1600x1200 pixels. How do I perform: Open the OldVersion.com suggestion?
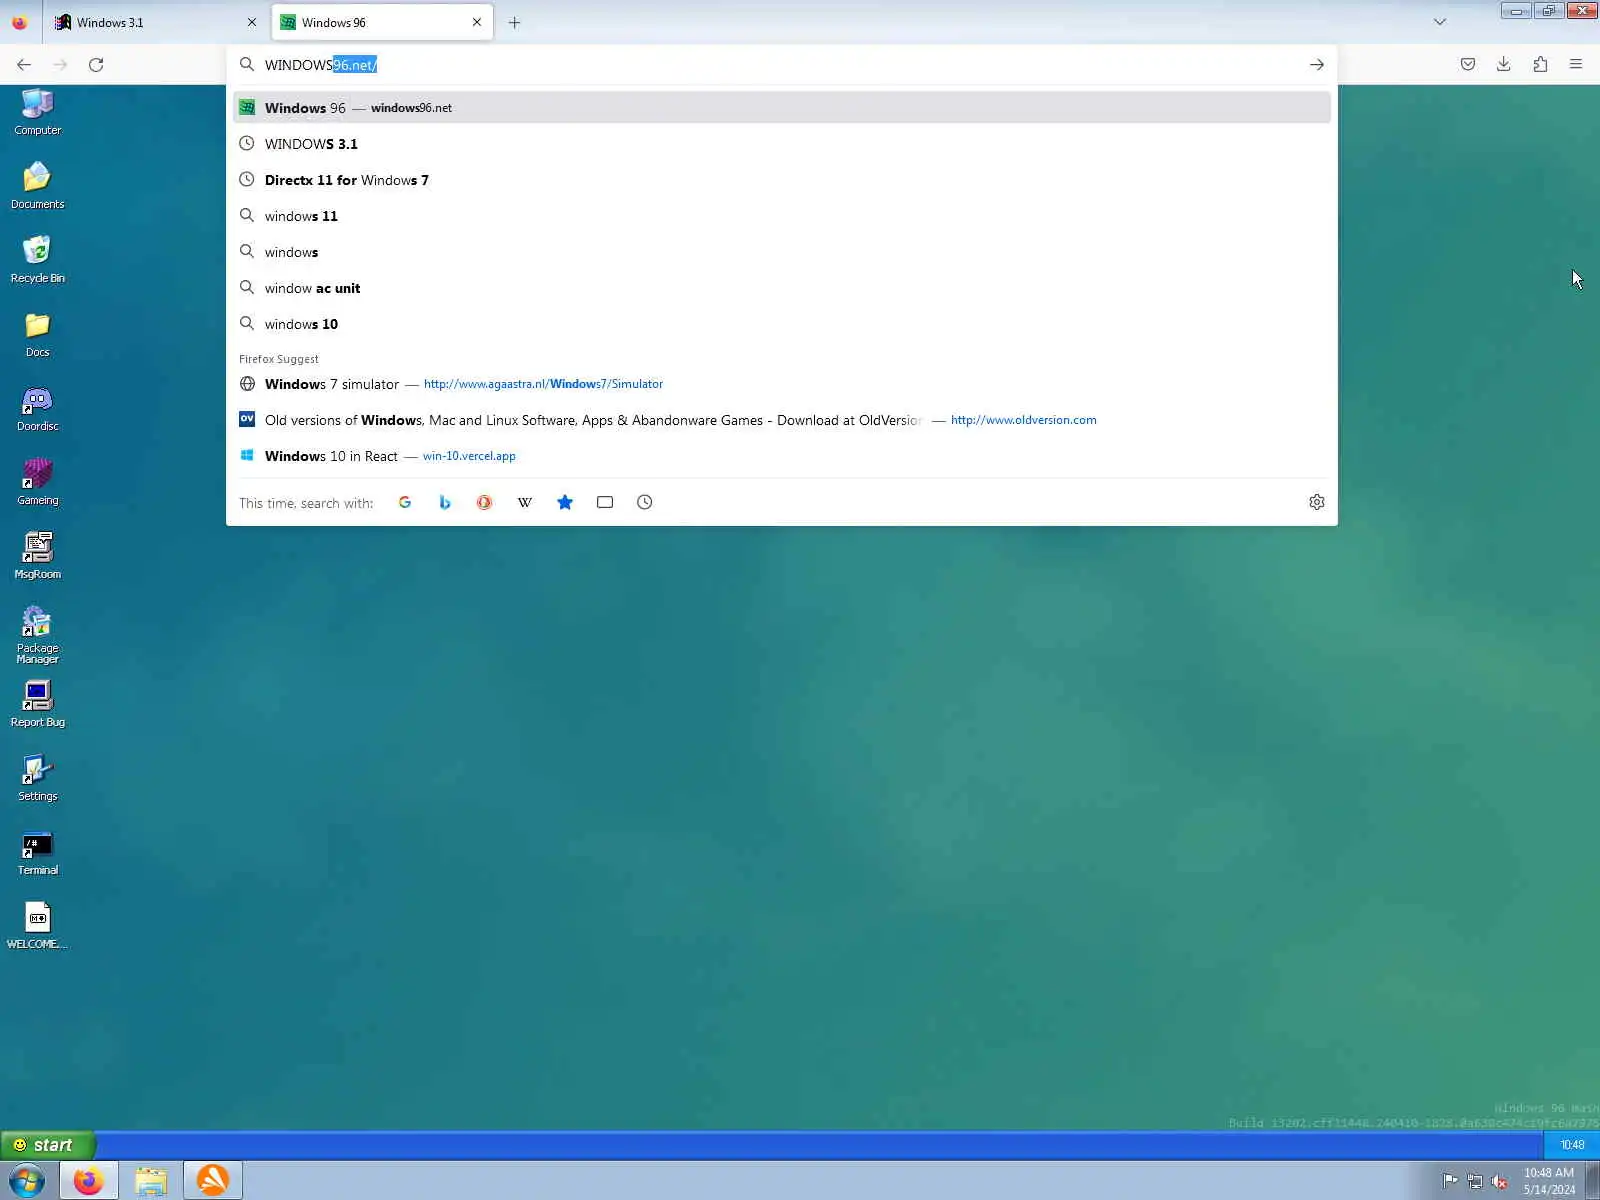click(782, 420)
